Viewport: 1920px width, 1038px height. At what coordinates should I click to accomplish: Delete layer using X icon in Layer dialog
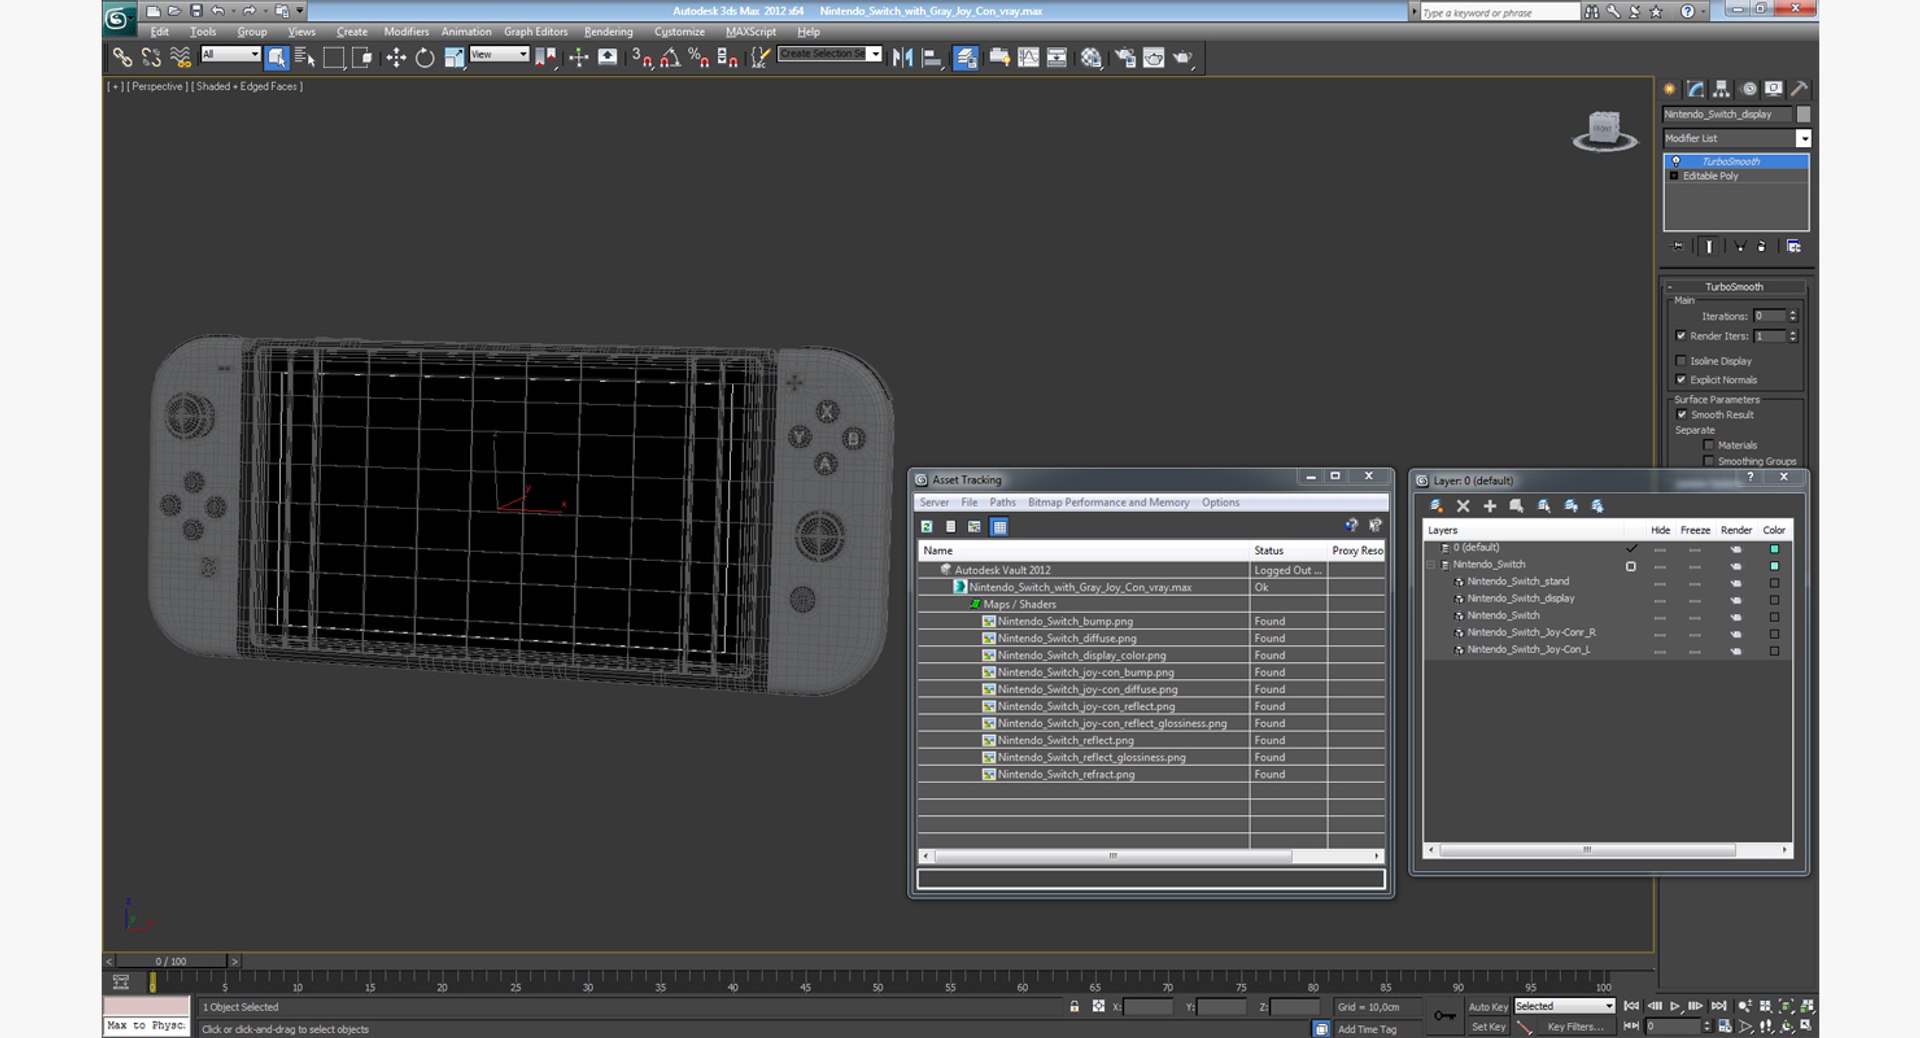1463,506
